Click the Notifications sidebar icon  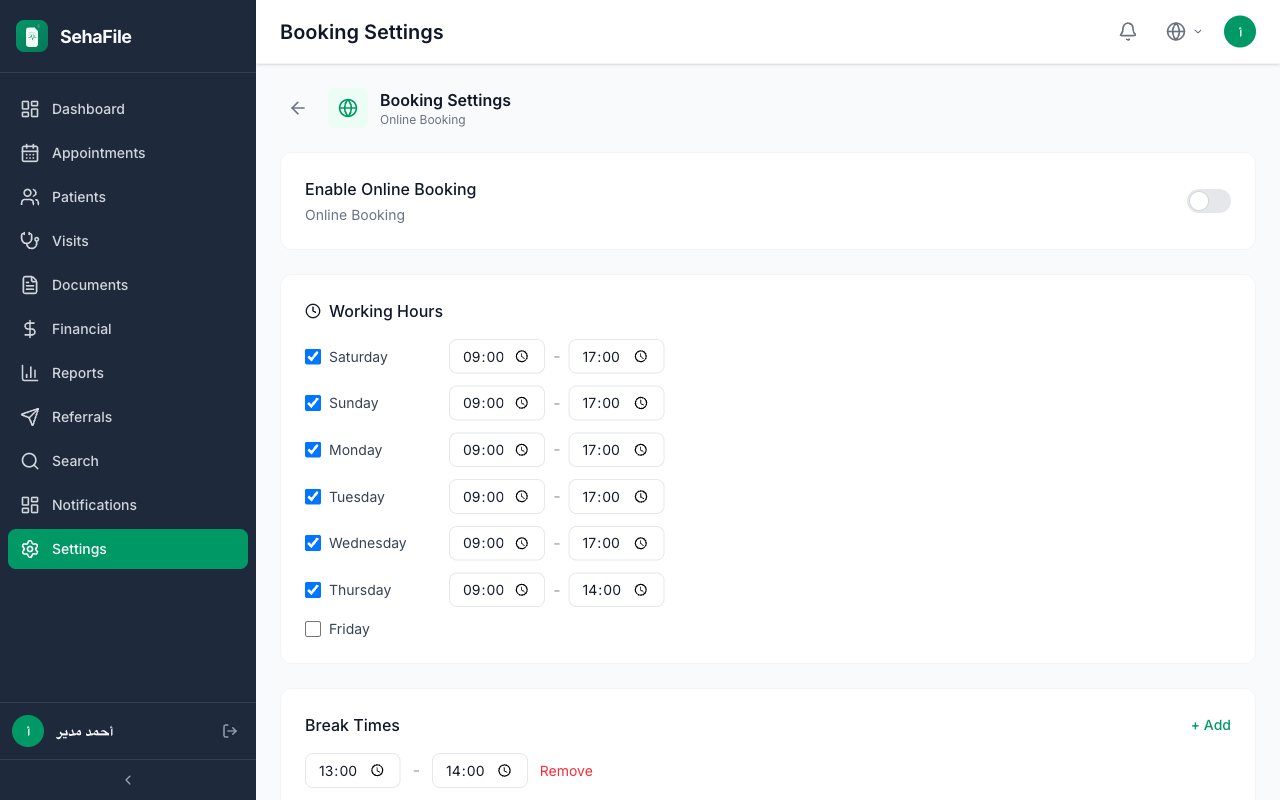(30, 505)
